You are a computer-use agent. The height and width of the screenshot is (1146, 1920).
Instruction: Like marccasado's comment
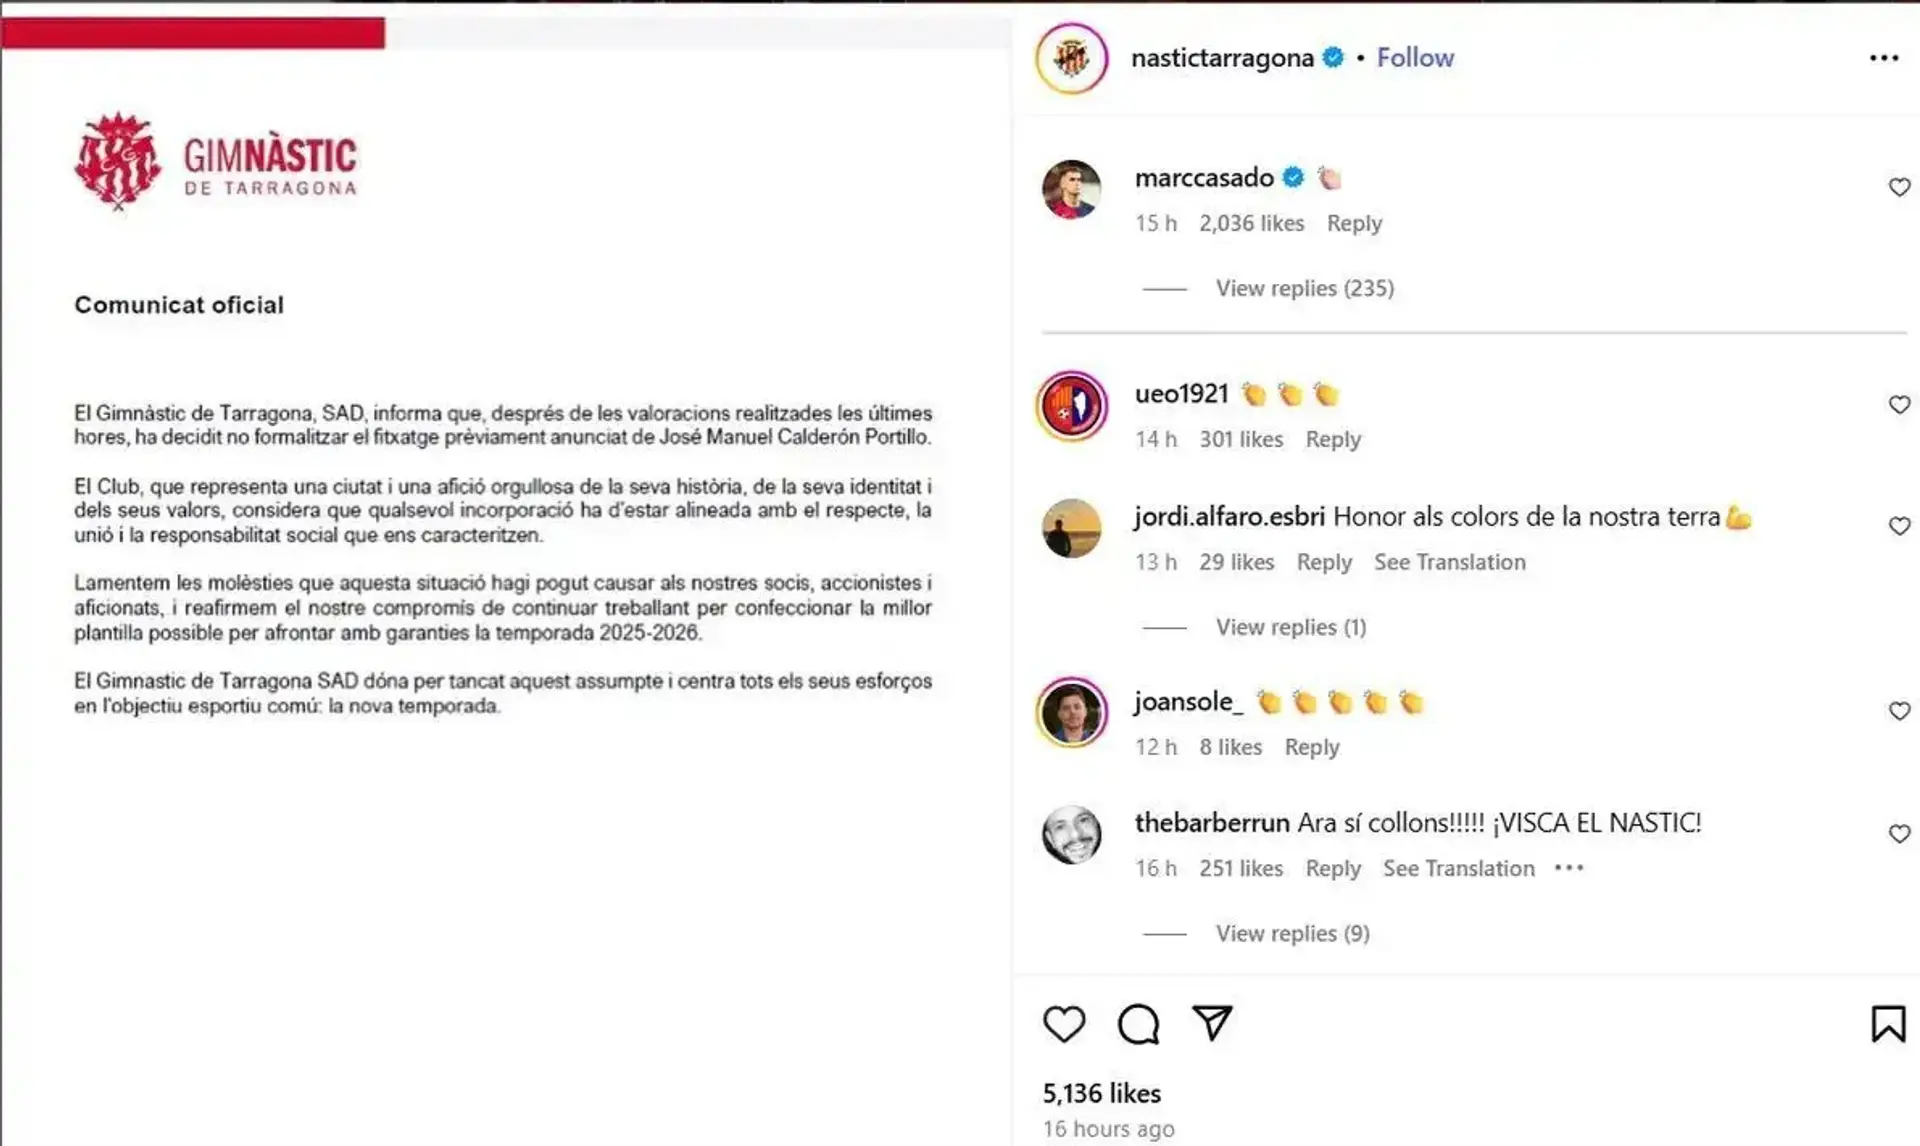[1899, 187]
